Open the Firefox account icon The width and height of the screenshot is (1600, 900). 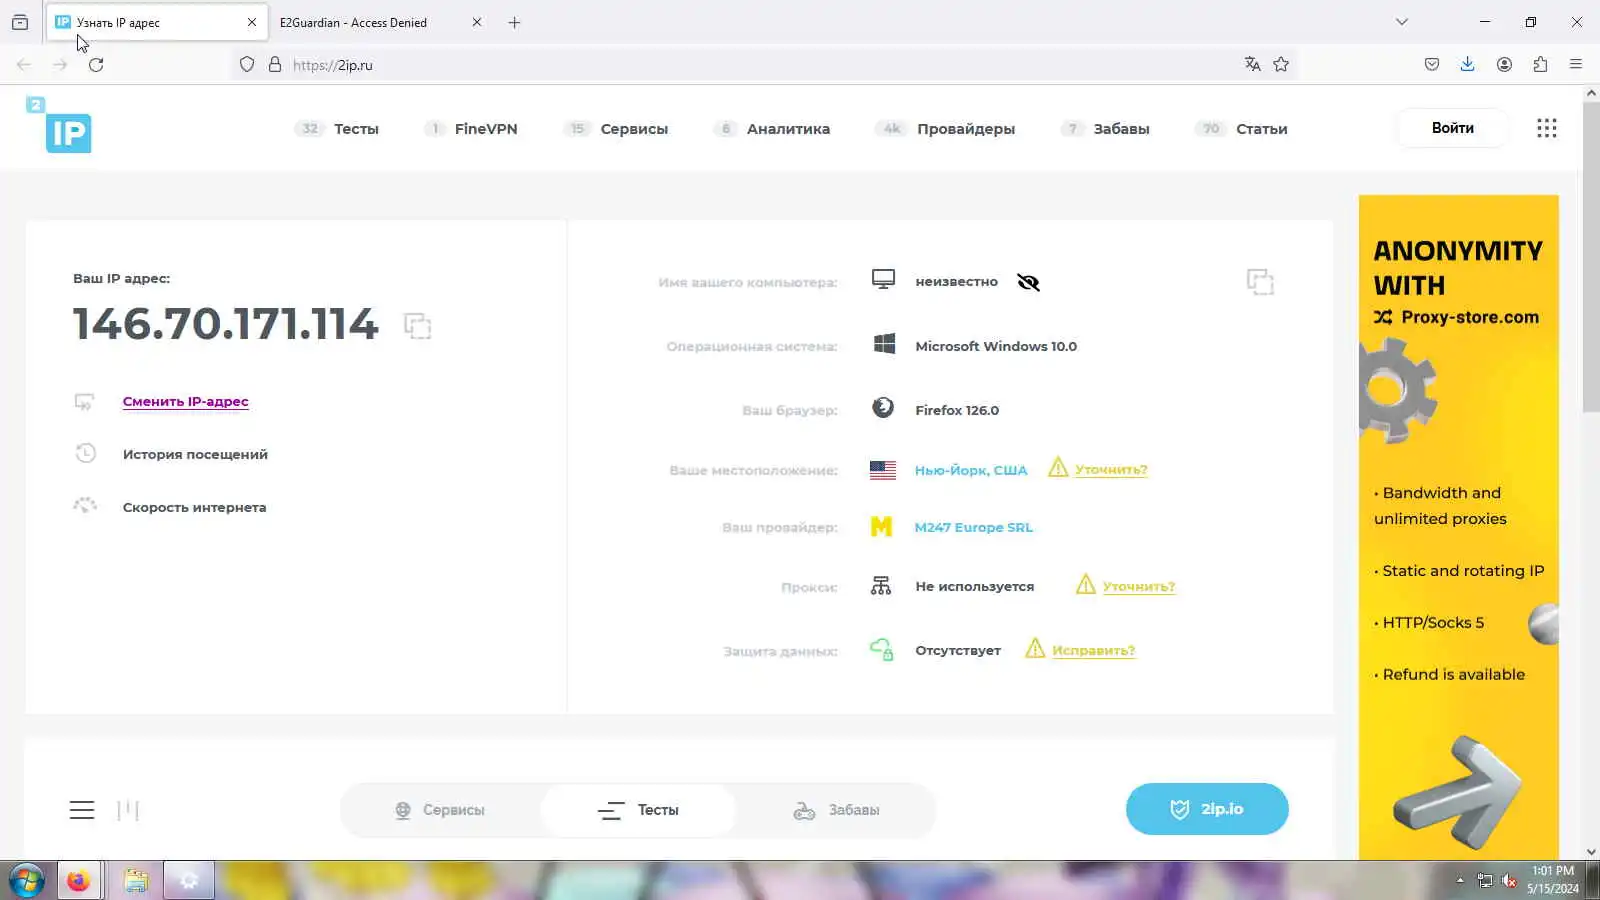(x=1504, y=65)
